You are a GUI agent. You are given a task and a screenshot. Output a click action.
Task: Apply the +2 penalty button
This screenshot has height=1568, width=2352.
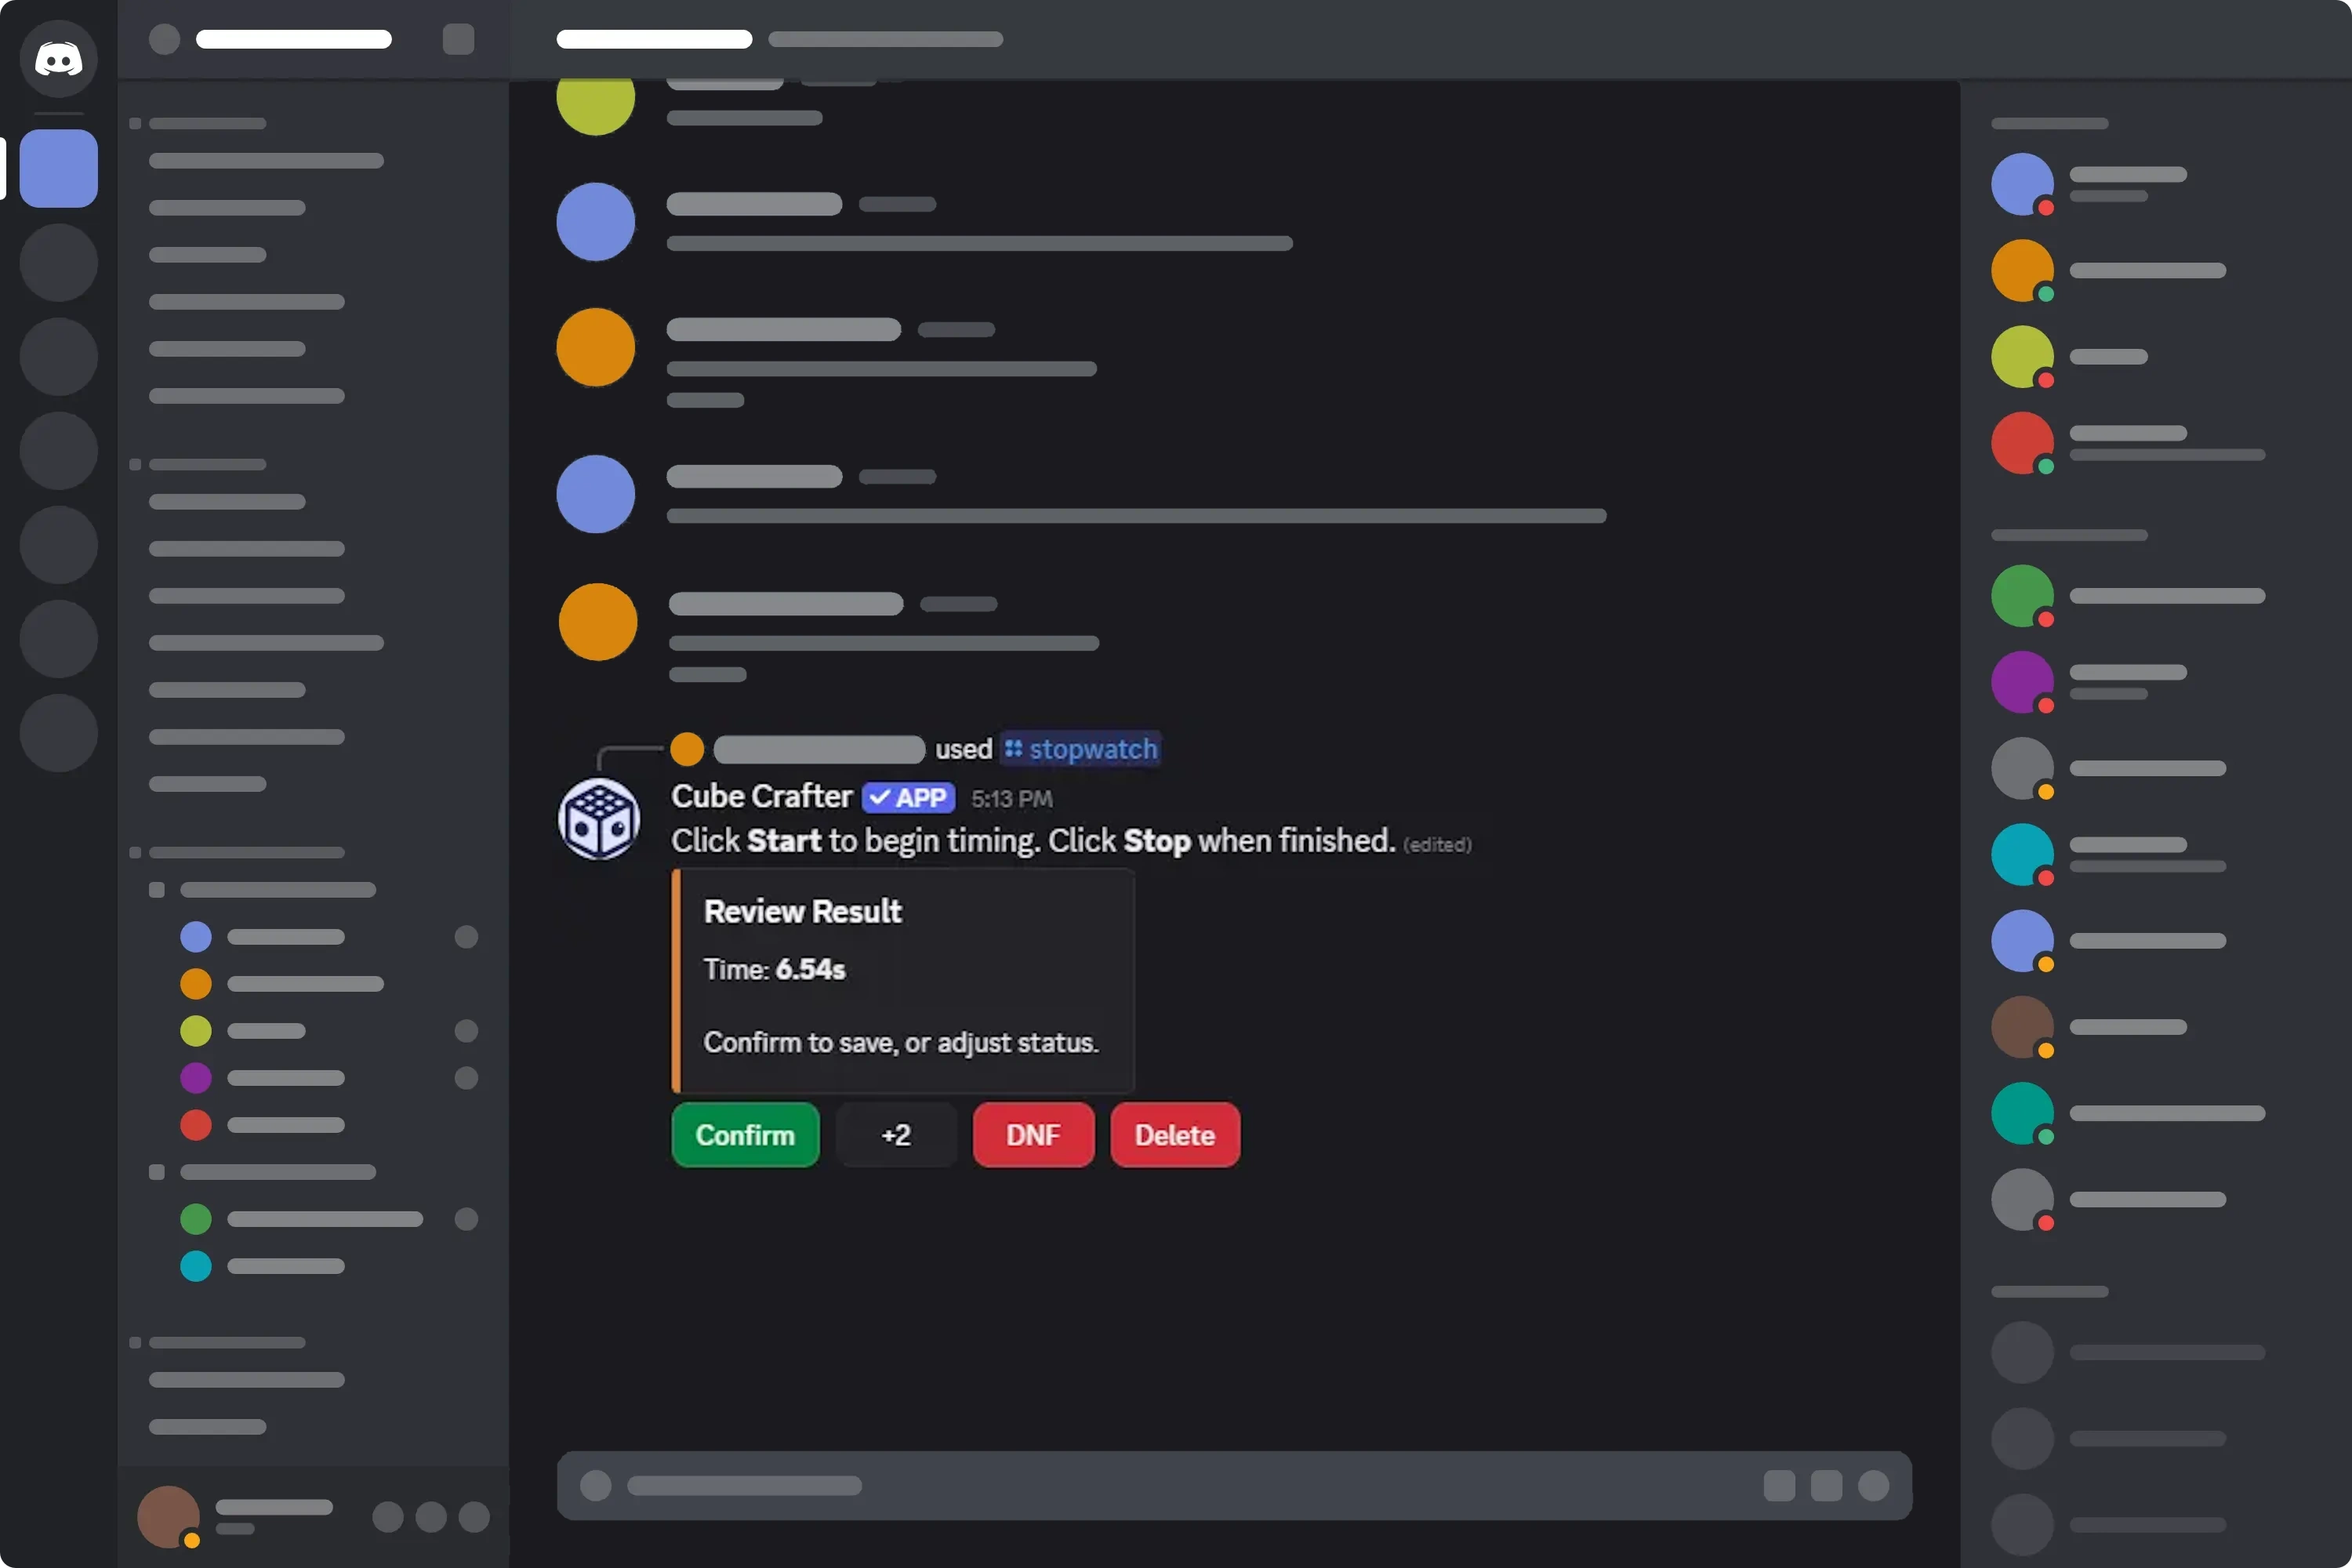pos(896,1134)
